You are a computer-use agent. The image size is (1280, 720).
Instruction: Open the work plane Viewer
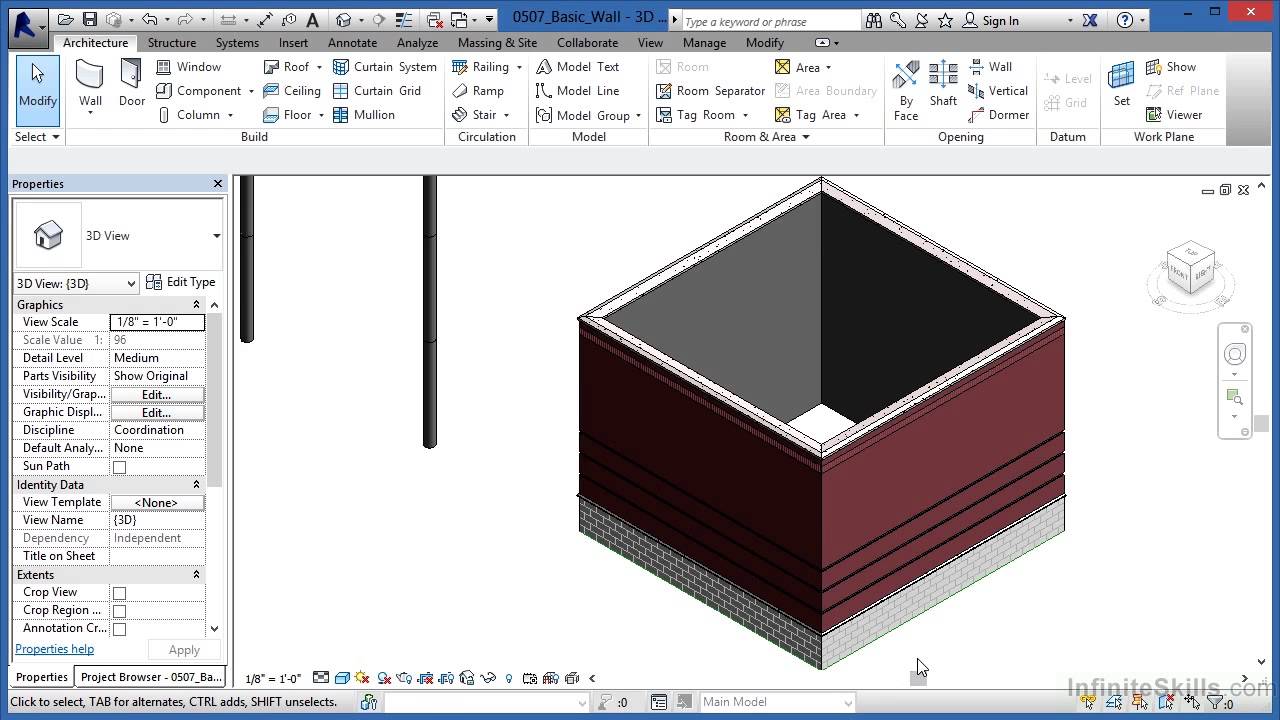coord(1174,115)
